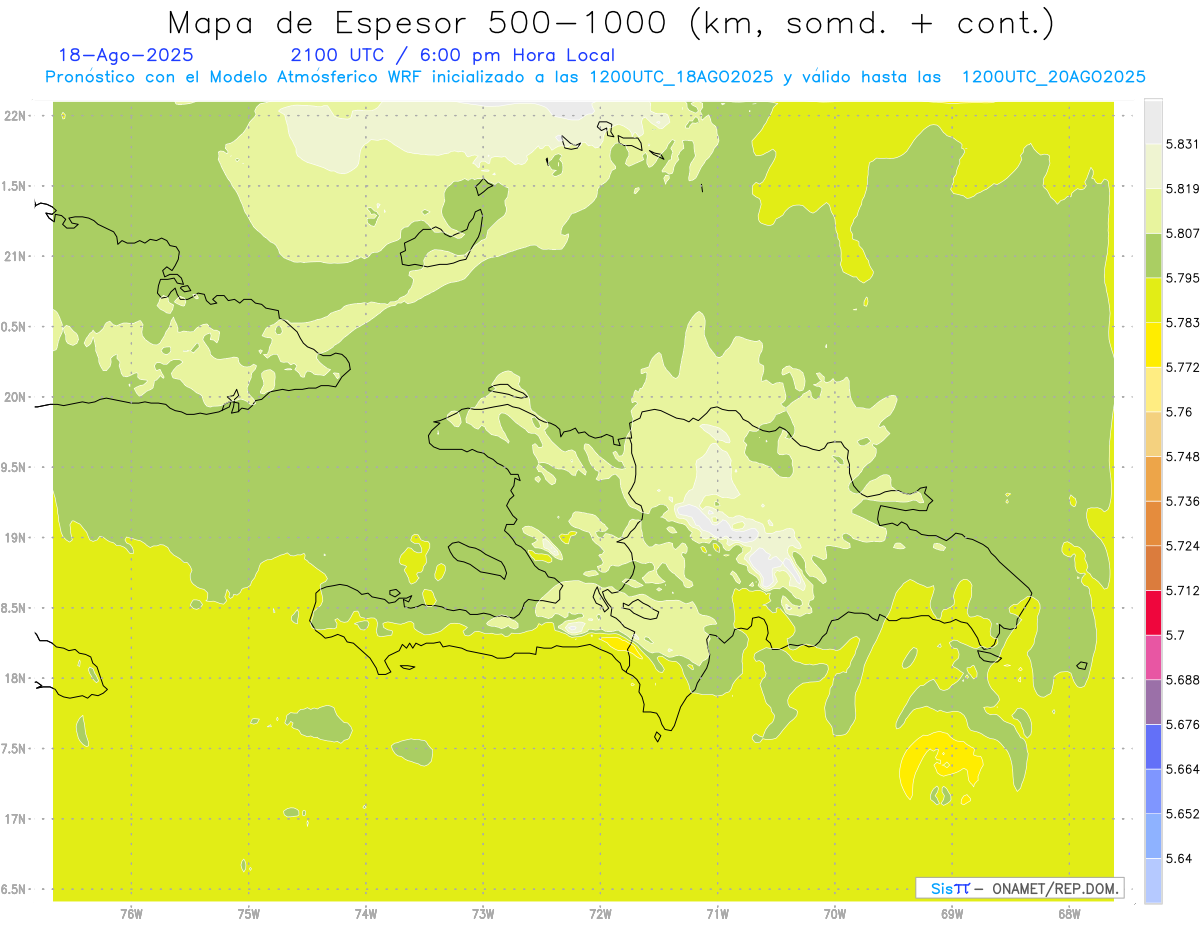1200x927 pixels.
Task: Click the grey colorbar segment above 5.831
Action: 1153,121
